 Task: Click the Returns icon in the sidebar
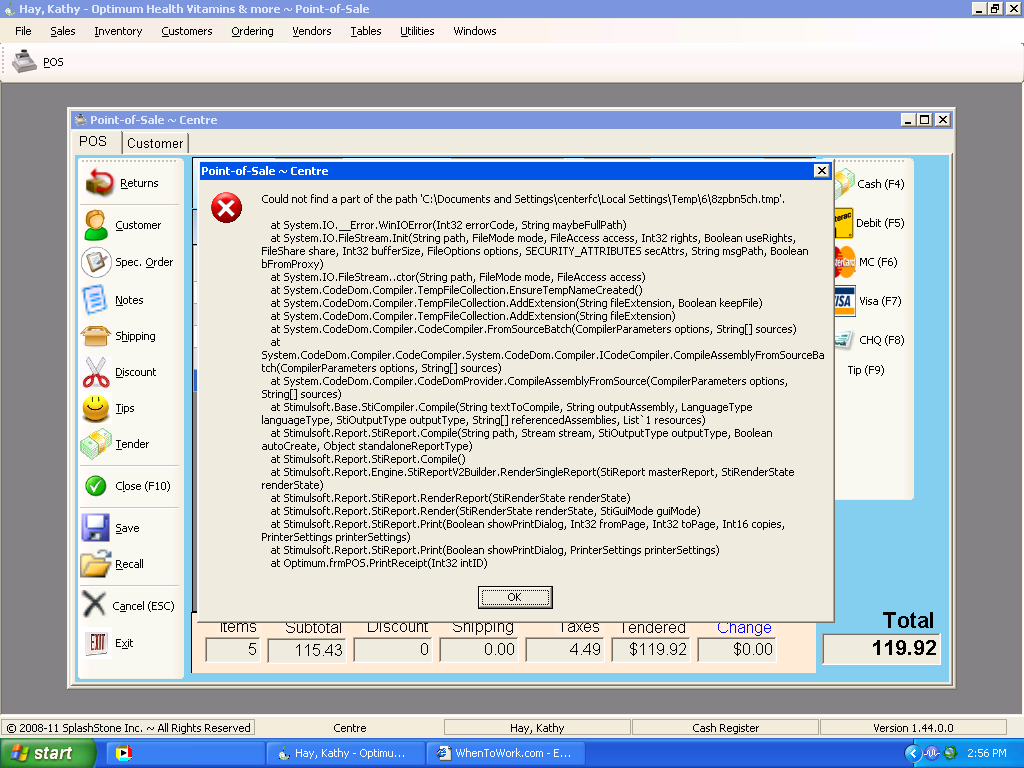[100, 182]
